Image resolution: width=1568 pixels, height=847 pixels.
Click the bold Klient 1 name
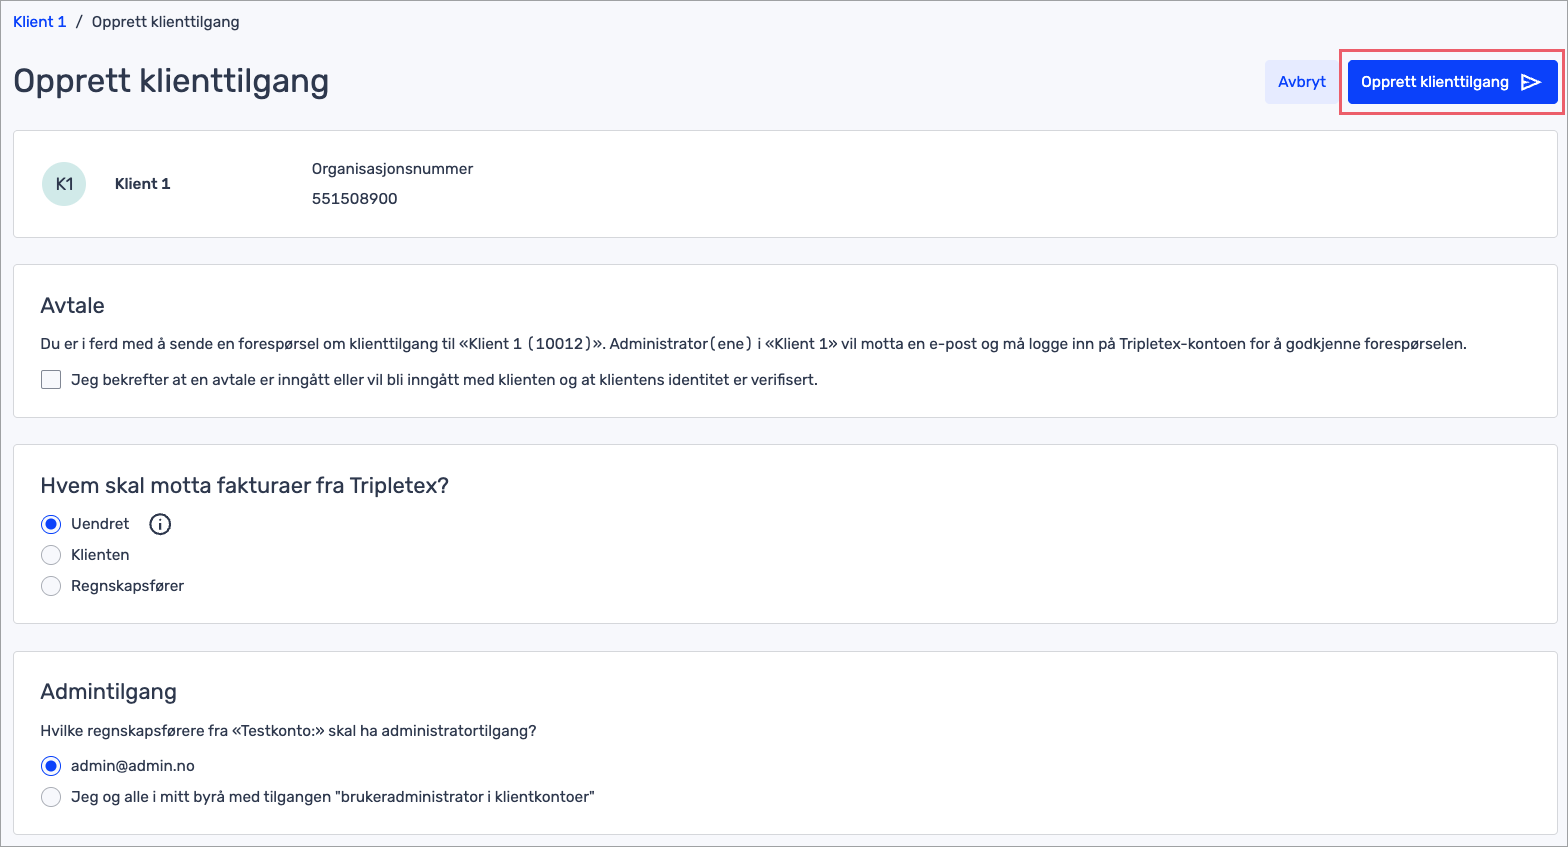pyautogui.click(x=142, y=184)
